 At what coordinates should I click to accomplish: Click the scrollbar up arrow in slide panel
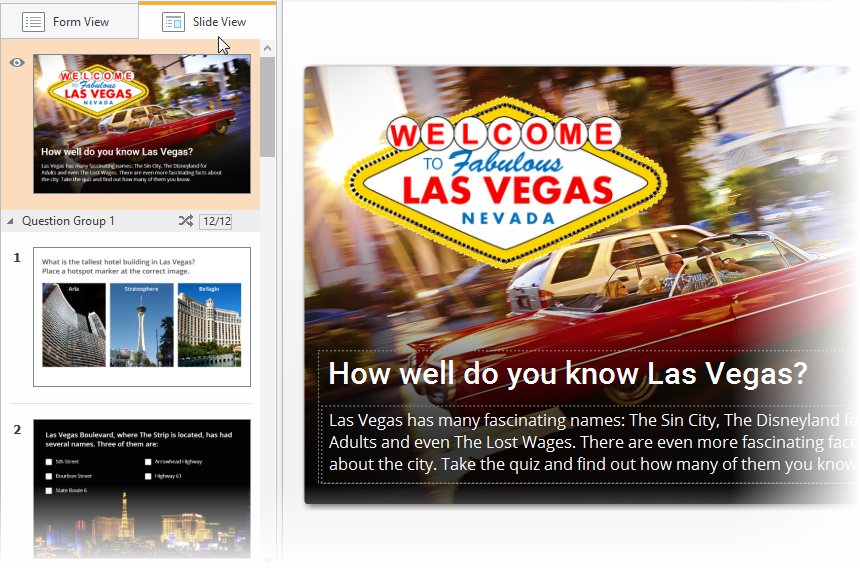267,48
